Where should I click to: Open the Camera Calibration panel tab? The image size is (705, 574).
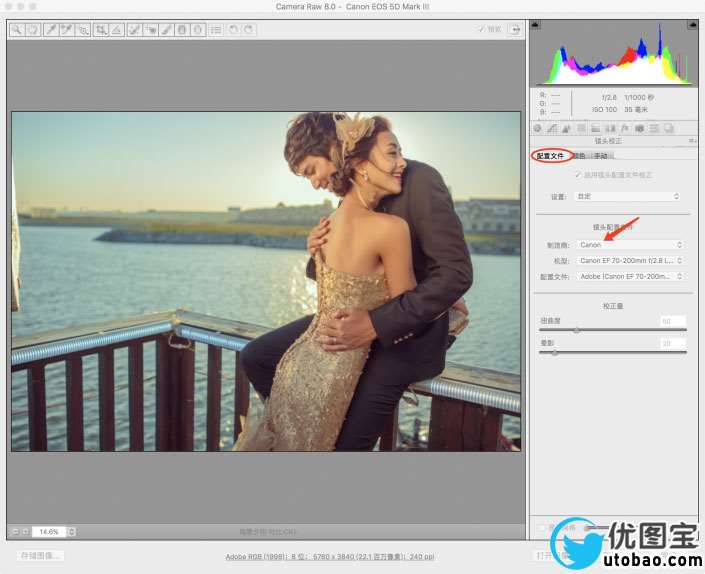click(639, 129)
